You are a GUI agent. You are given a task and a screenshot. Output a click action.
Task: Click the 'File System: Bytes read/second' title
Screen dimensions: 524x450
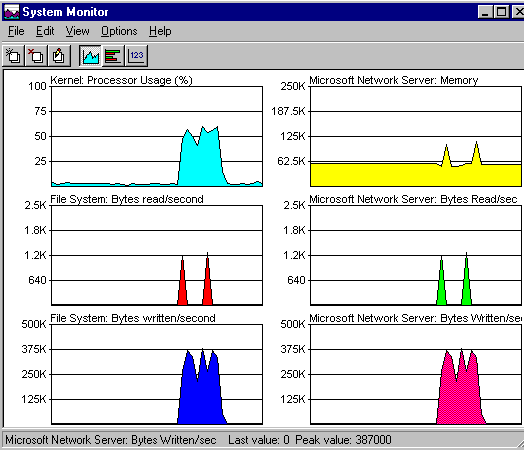click(x=127, y=199)
